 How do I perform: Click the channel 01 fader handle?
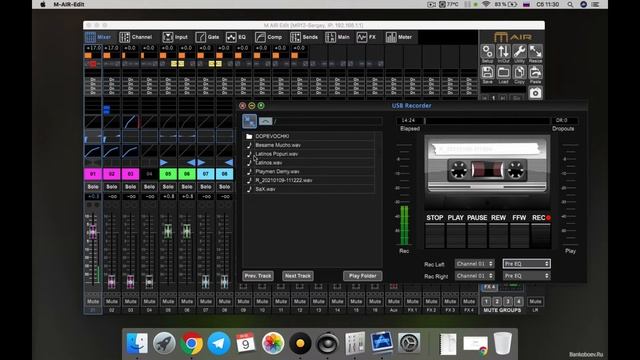[x=93, y=231]
